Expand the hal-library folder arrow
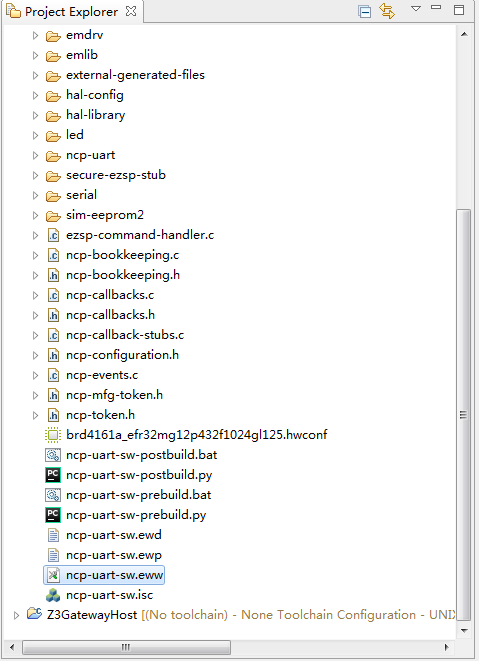Viewport: 479px width, 661px height. click(x=35, y=116)
